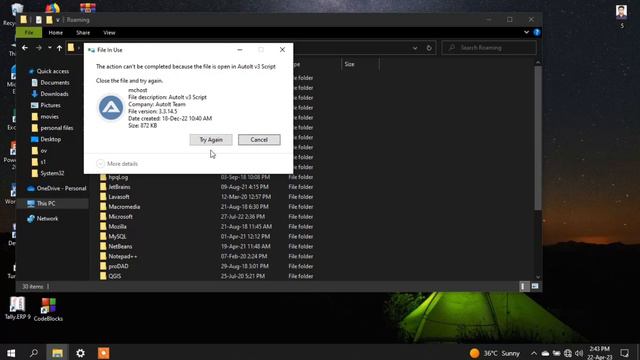Open the File ribbon tab

click(x=29, y=33)
